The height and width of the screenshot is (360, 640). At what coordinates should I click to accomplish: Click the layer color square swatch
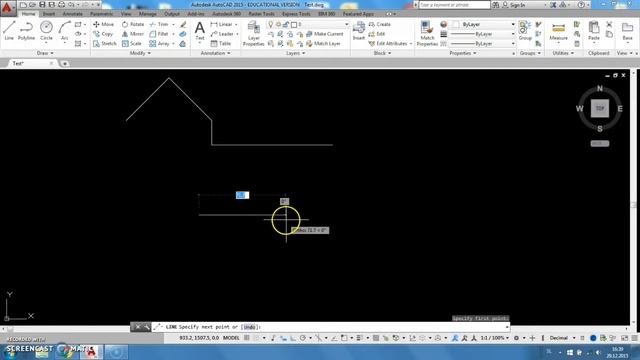pos(294,24)
